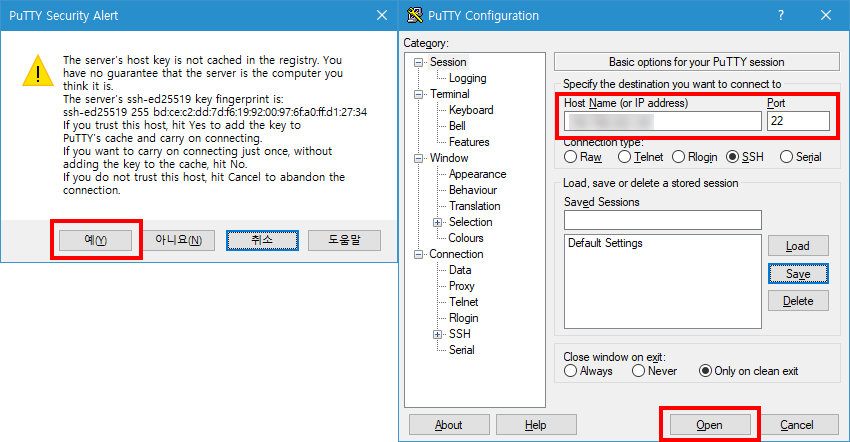Select the Terminal category label
Viewport: 850px width, 442px height.
(x=449, y=94)
